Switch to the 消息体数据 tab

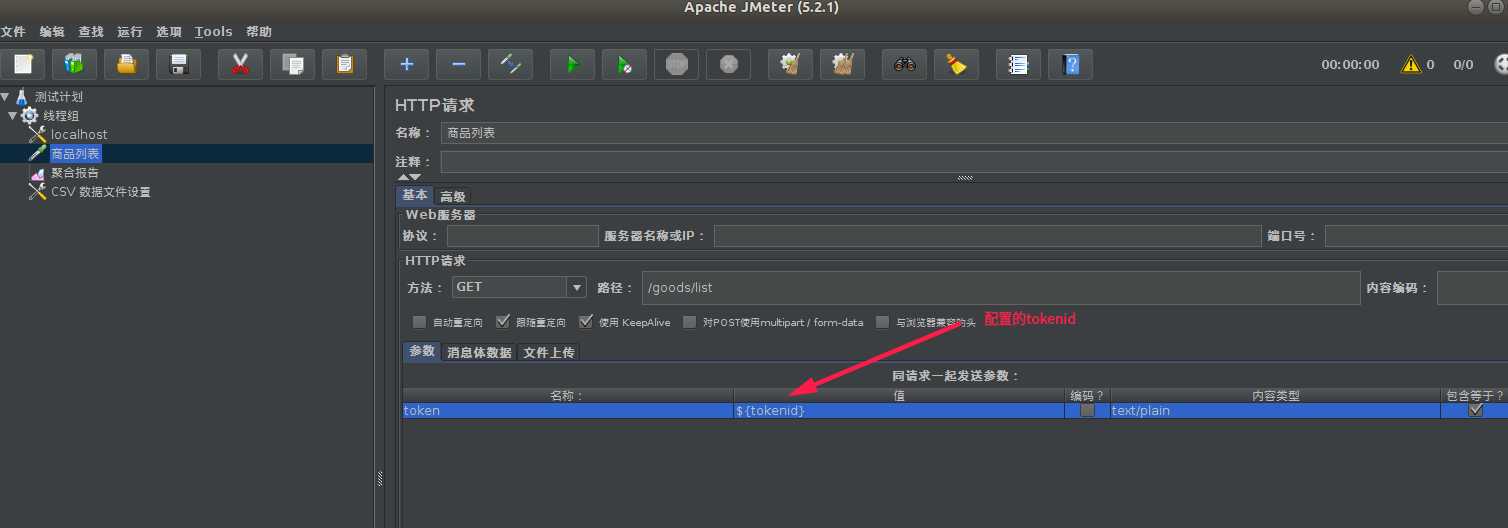coord(480,352)
